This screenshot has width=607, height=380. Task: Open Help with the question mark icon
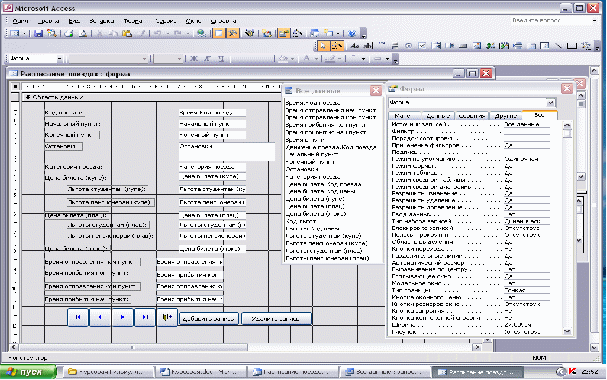352,33
